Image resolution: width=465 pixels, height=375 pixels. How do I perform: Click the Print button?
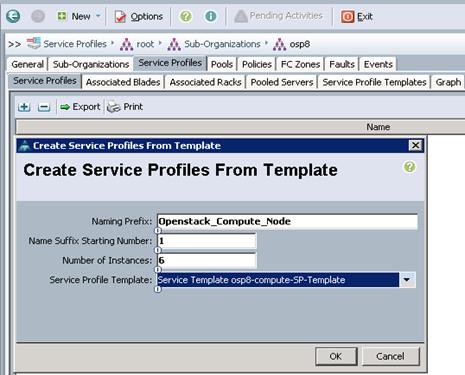coord(125,107)
